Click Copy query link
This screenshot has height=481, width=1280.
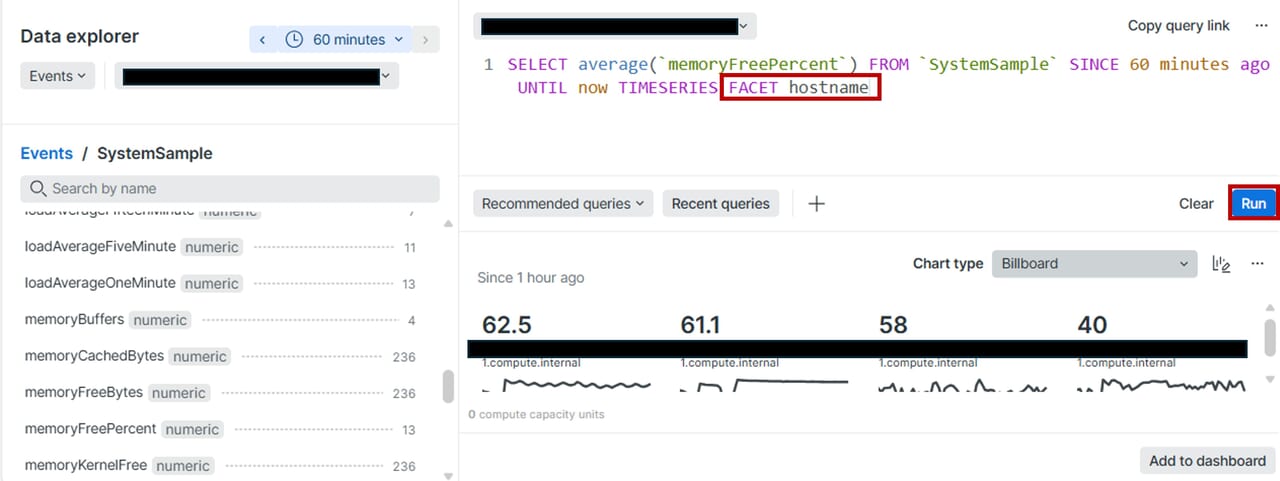click(1178, 26)
